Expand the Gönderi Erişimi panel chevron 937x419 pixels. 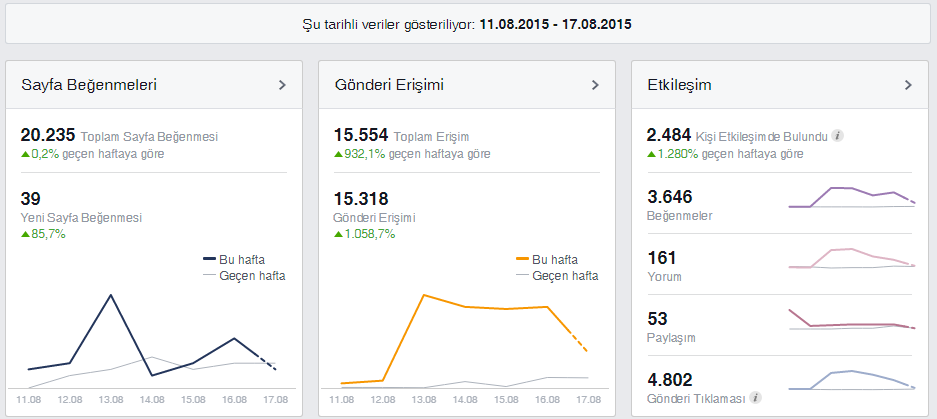pyautogui.click(x=595, y=85)
